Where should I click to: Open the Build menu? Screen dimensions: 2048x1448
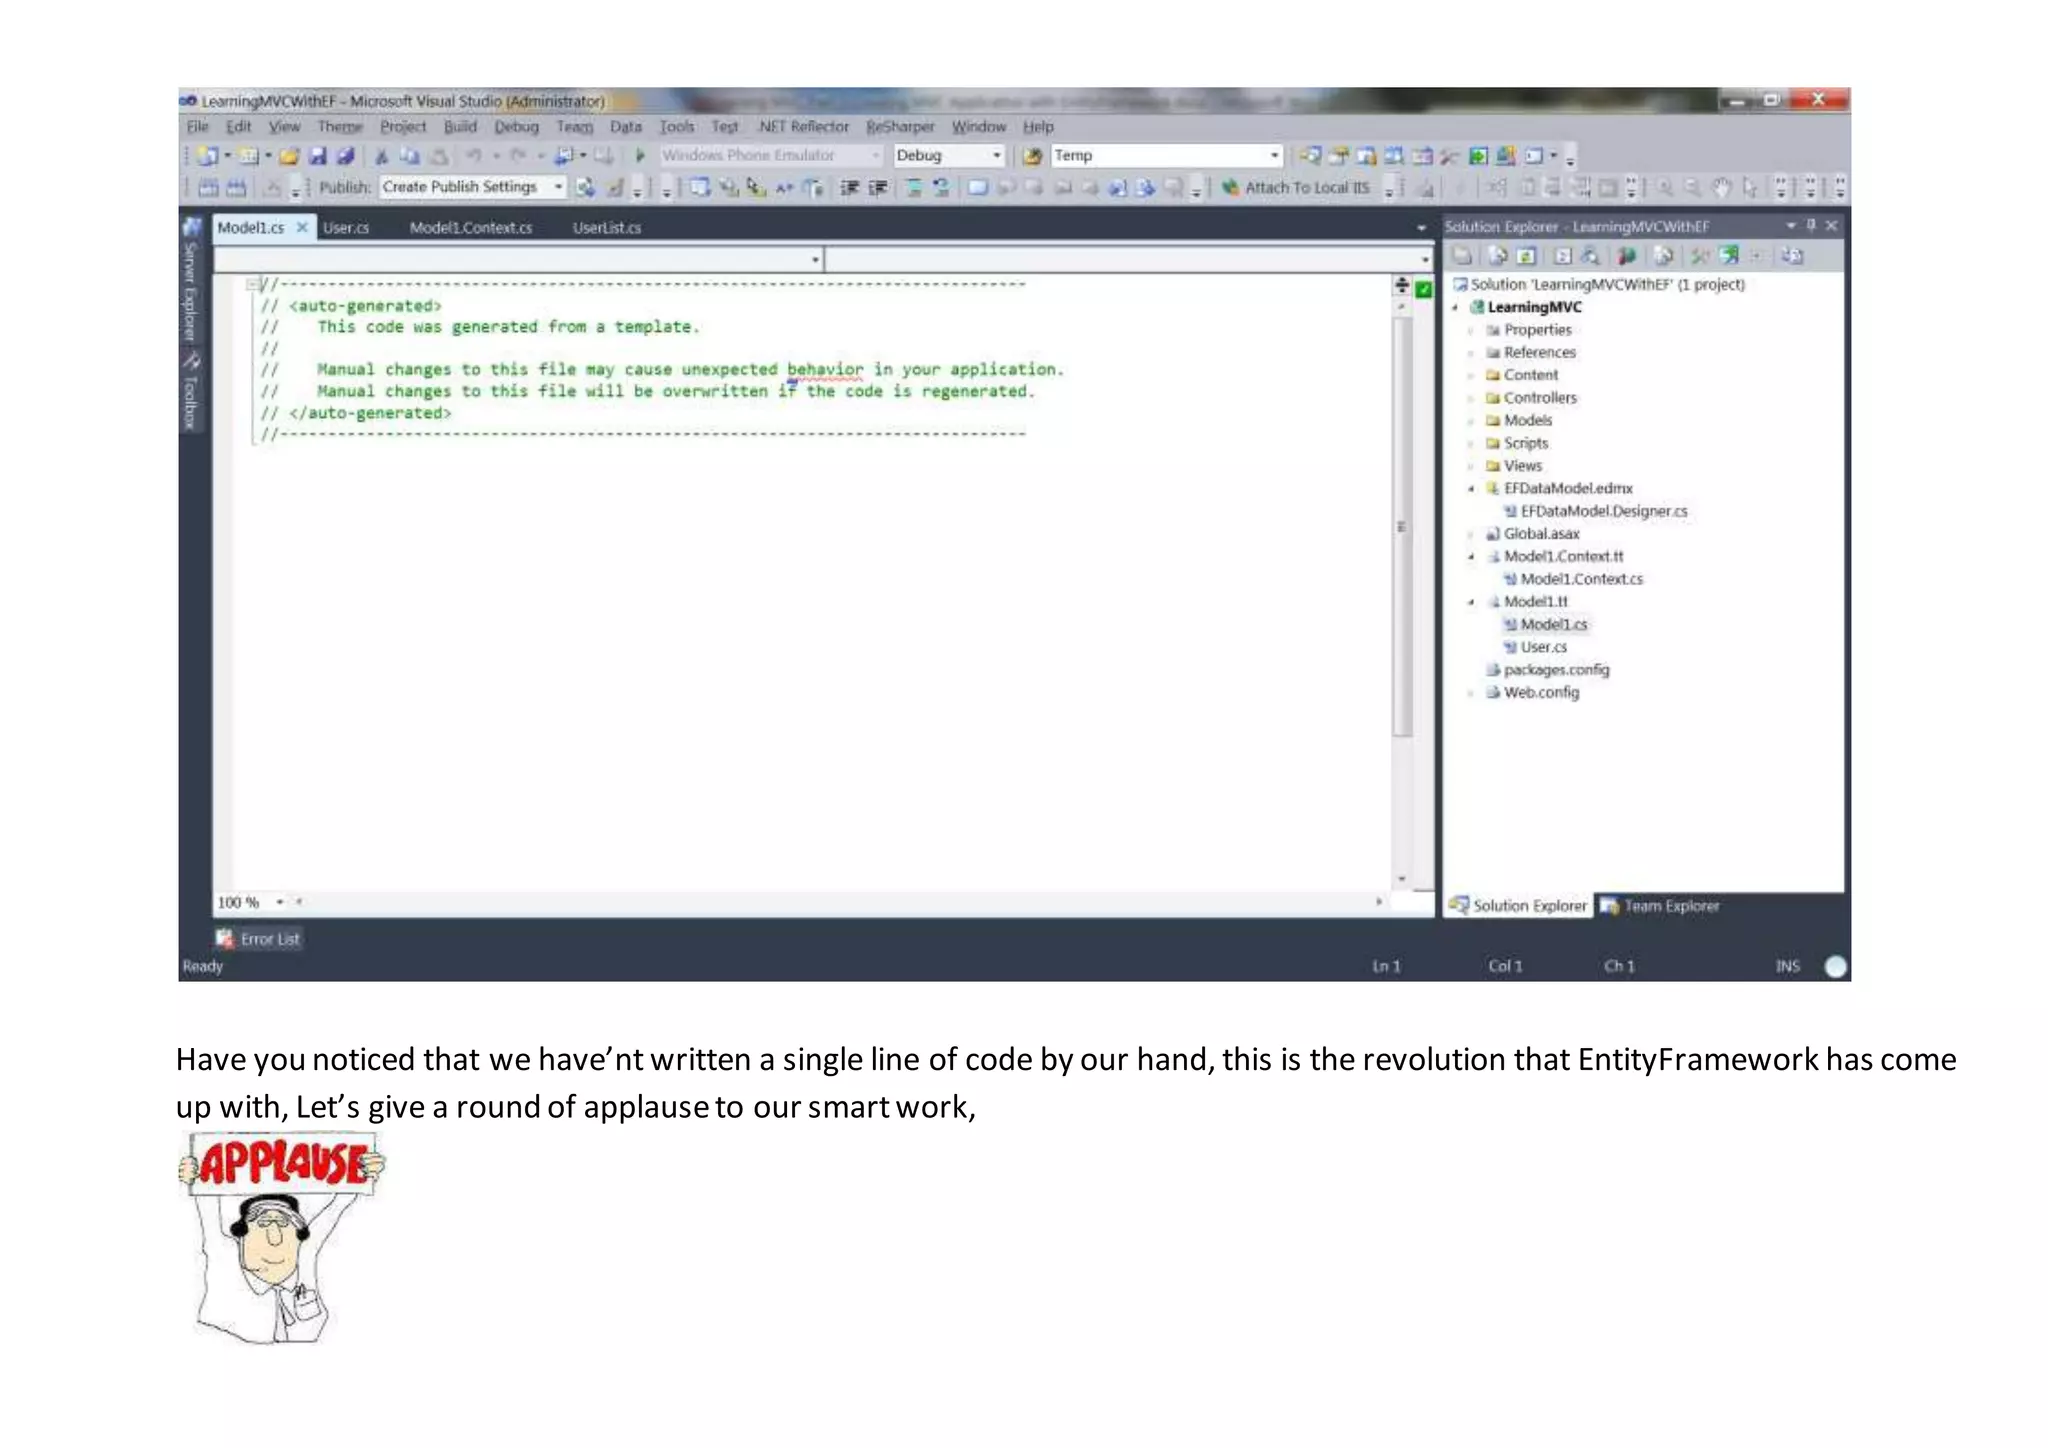460,127
